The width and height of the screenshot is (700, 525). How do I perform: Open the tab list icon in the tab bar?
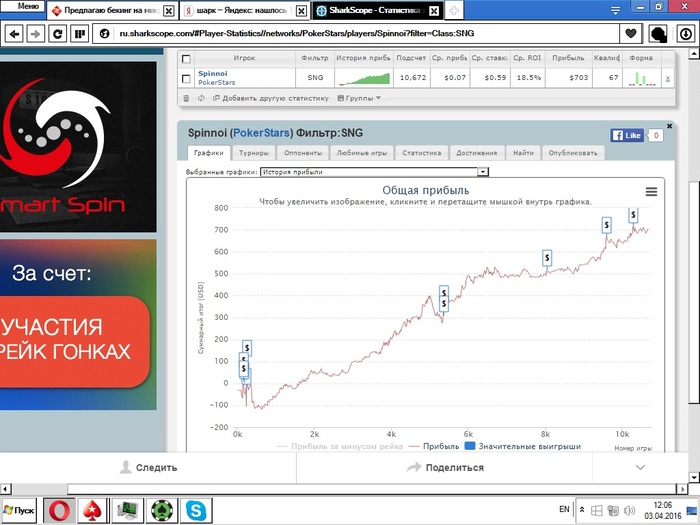(x=615, y=11)
